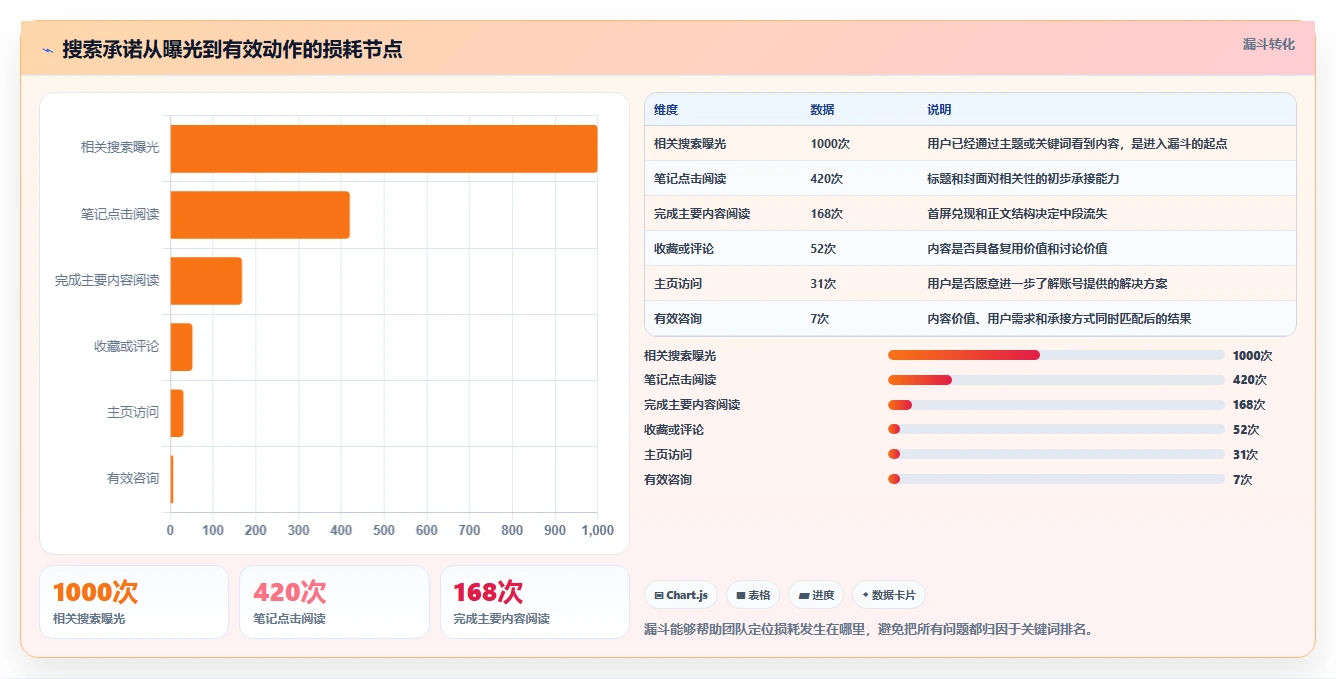Click description 内容是否具备复用价值和讨论价值
The height and width of the screenshot is (679, 1336).
(1017, 249)
